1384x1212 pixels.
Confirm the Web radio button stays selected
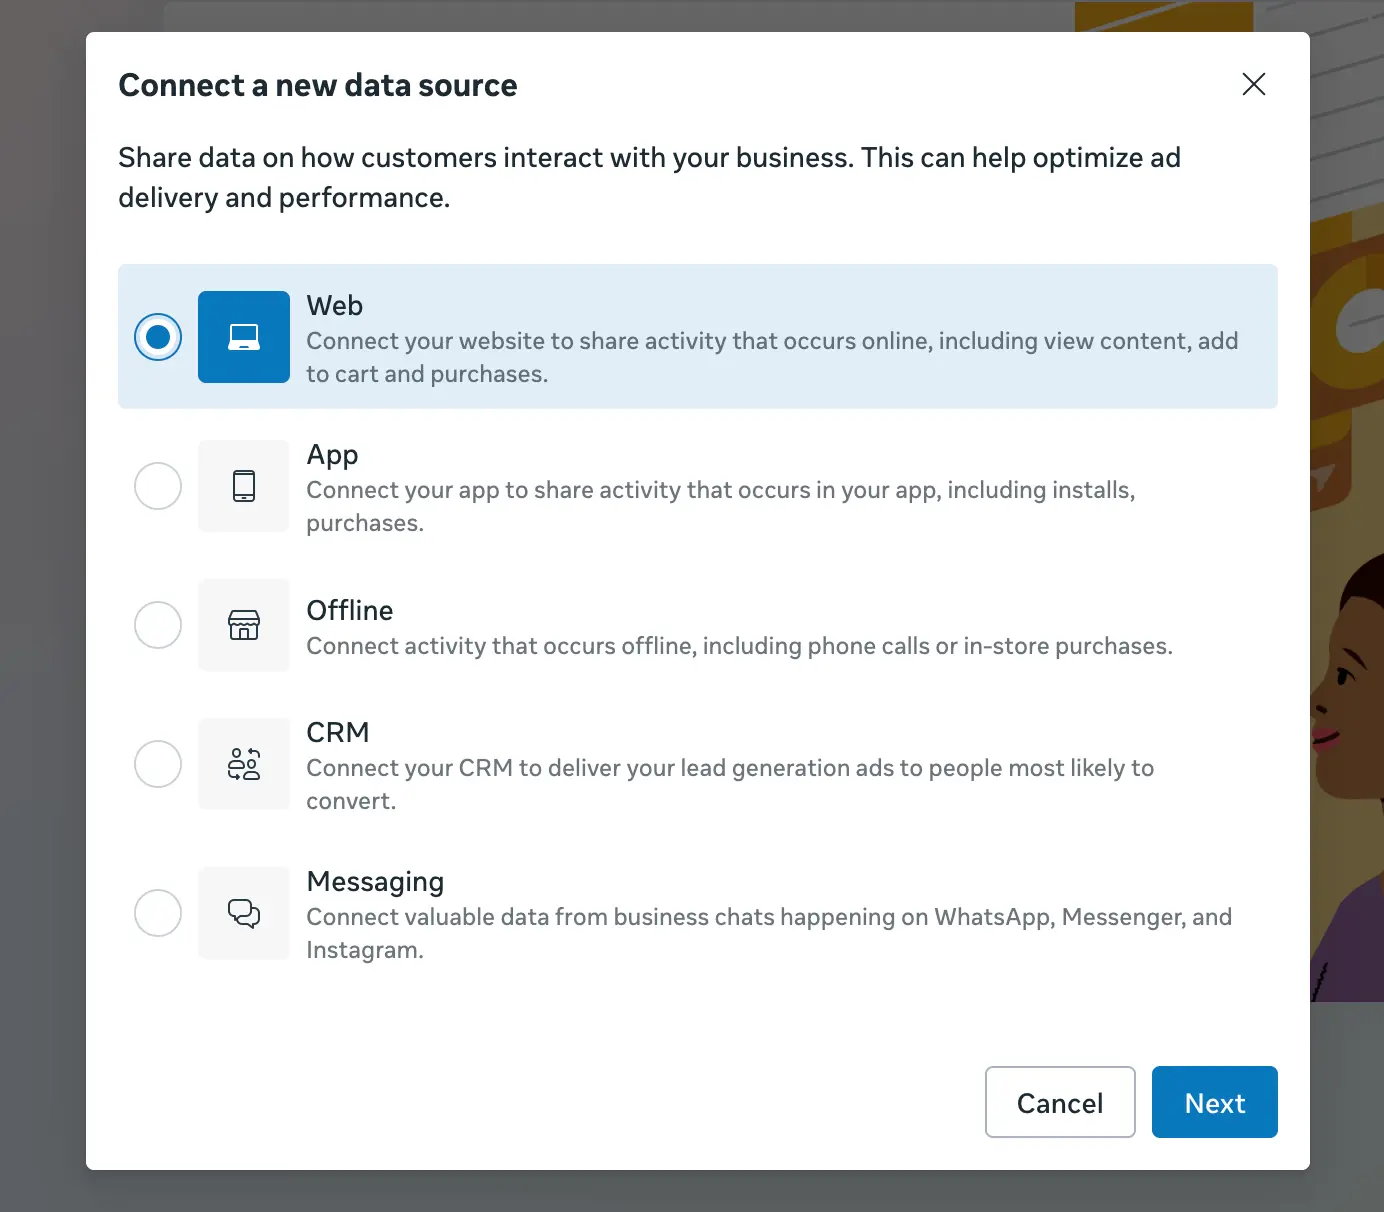157,337
